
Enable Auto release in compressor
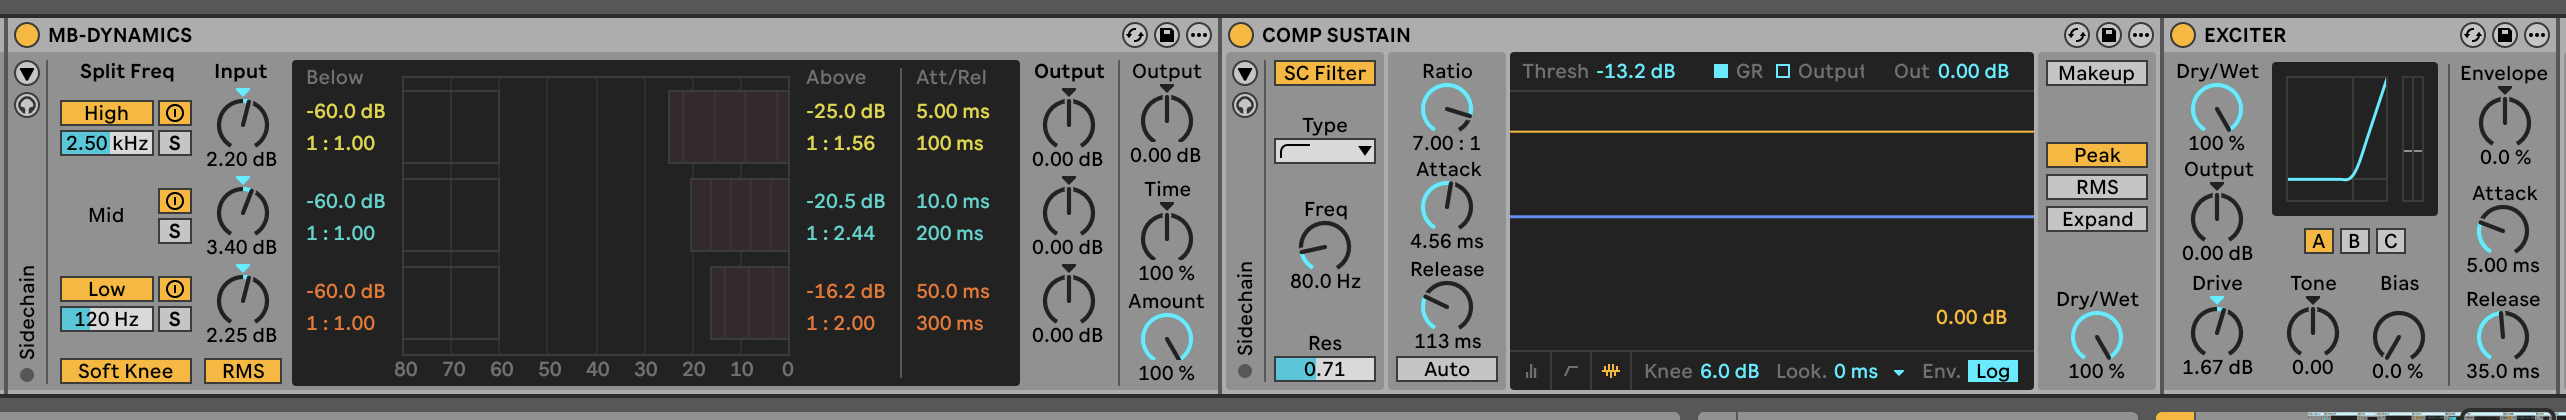(x=1447, y=369)
